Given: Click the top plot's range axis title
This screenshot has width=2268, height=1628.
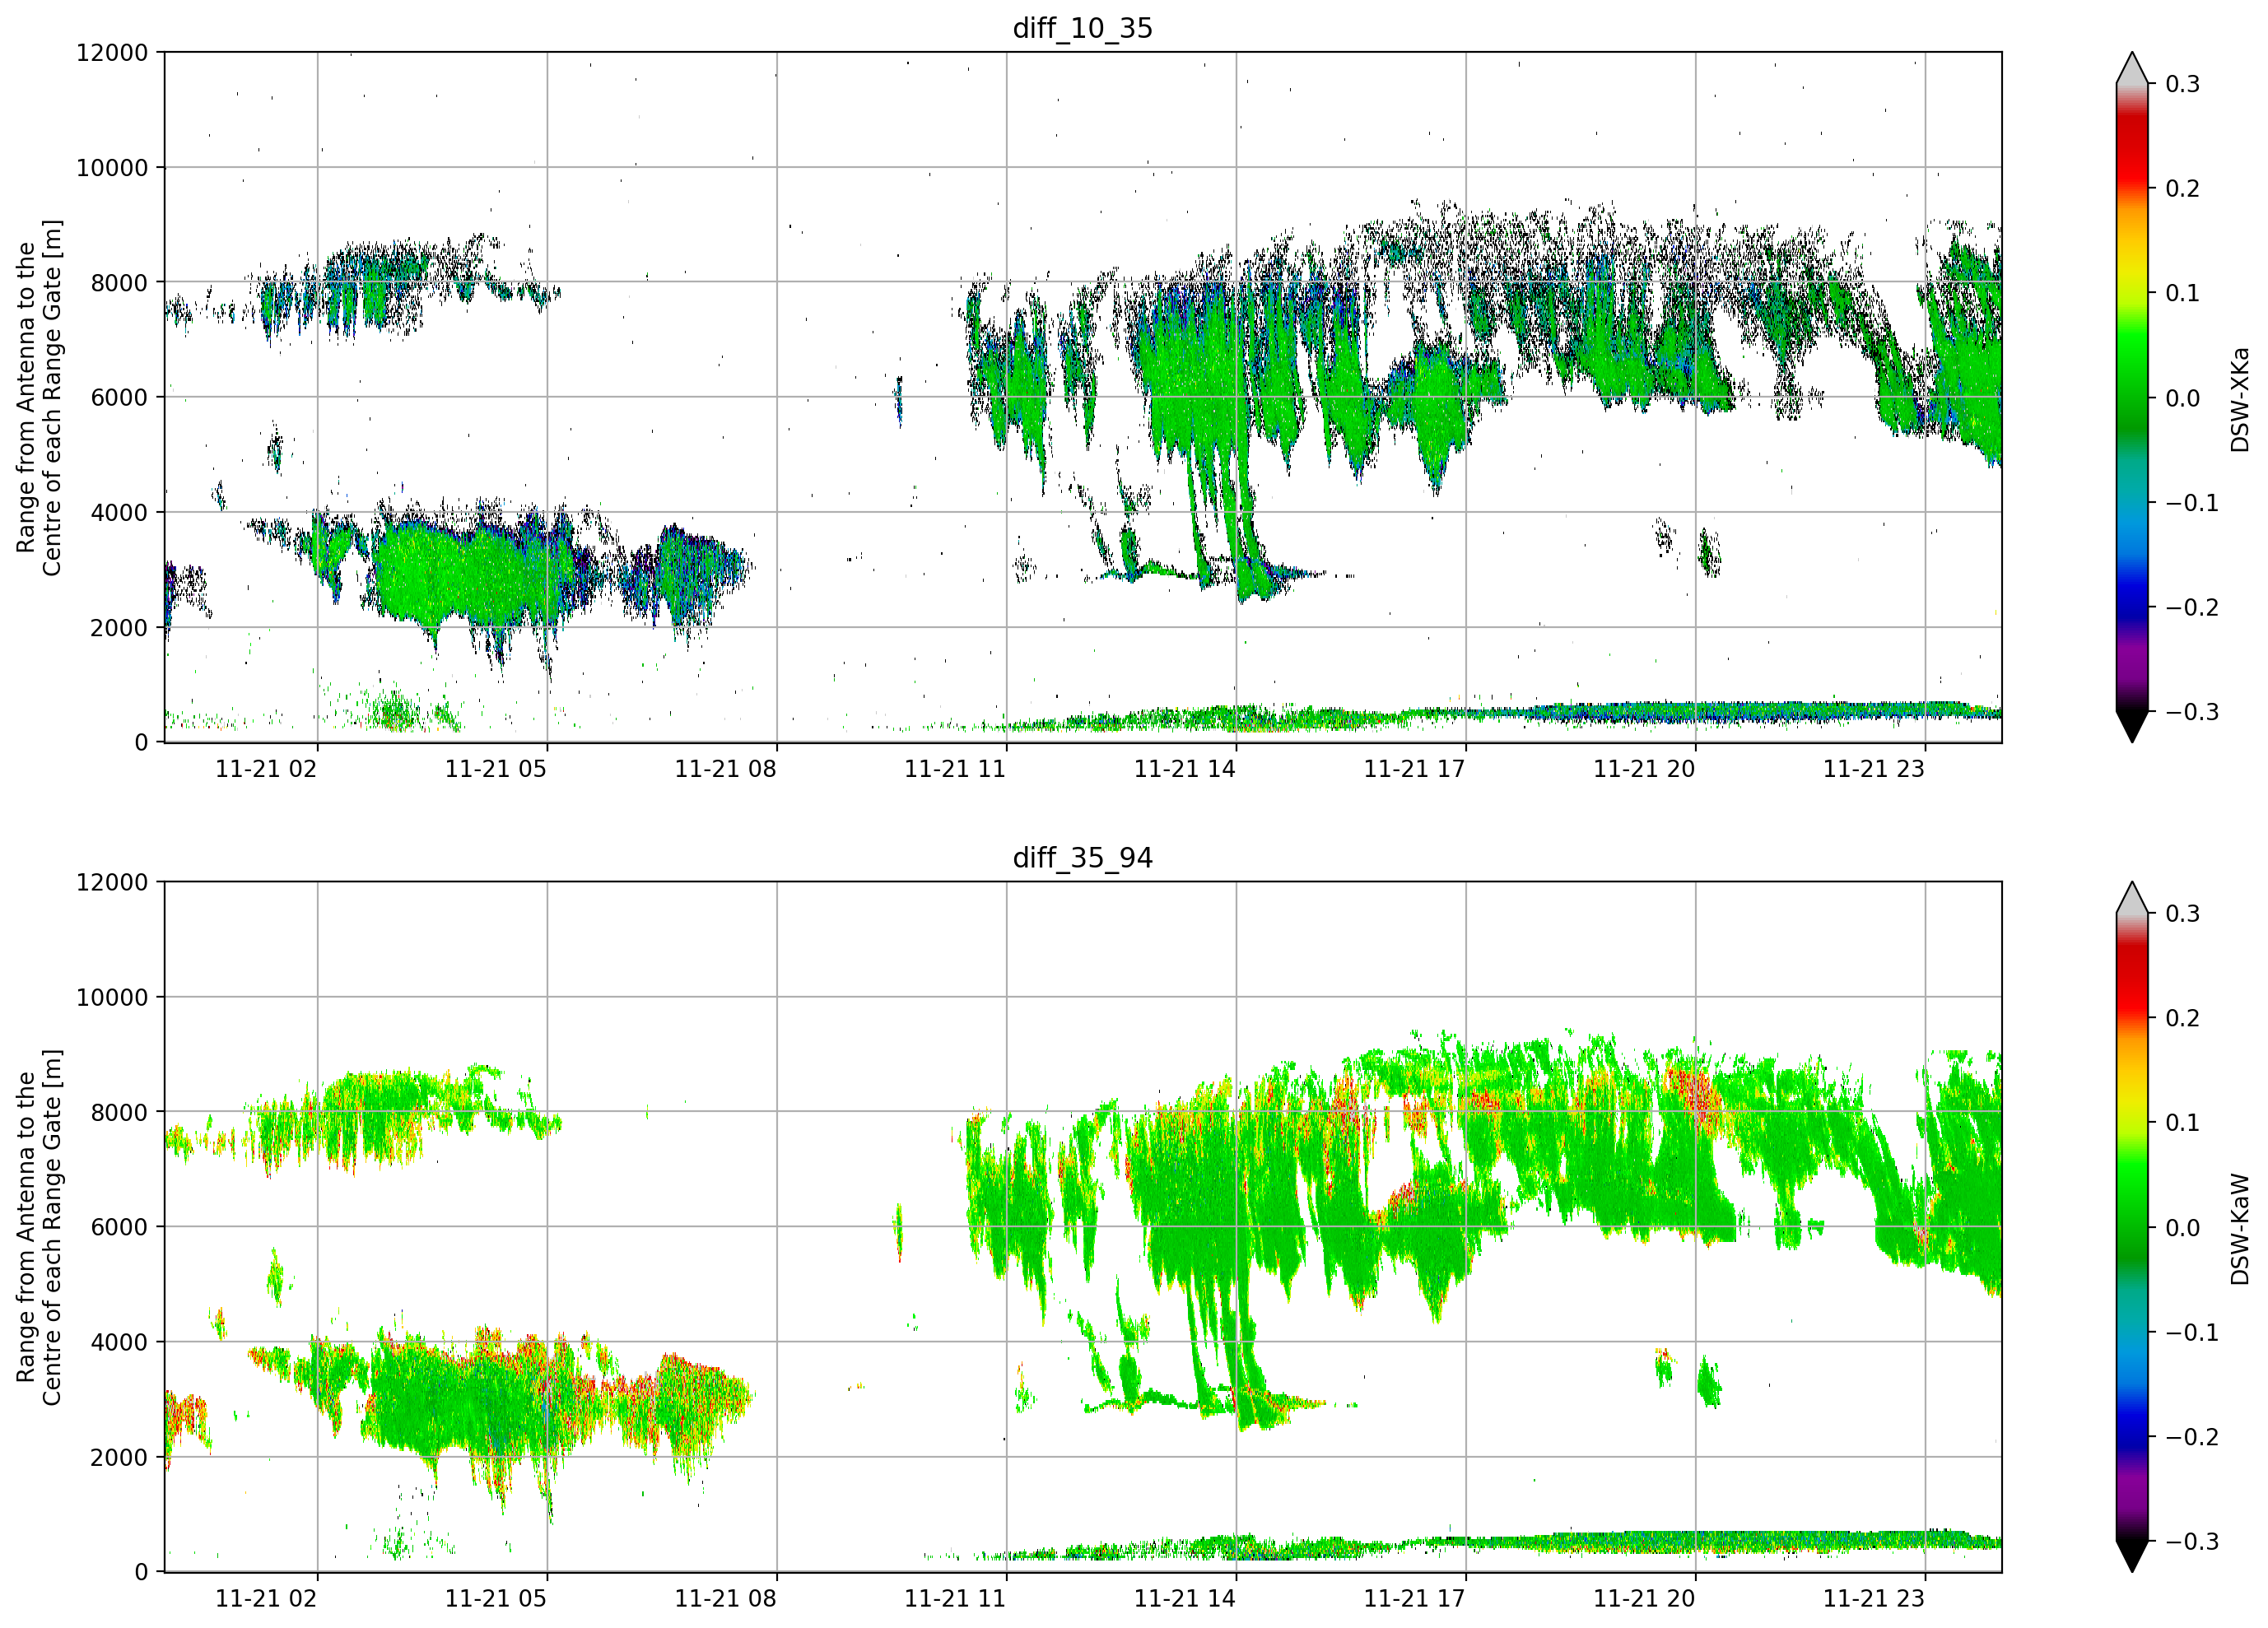Looking at the screenshot, I should pos(39,397).
